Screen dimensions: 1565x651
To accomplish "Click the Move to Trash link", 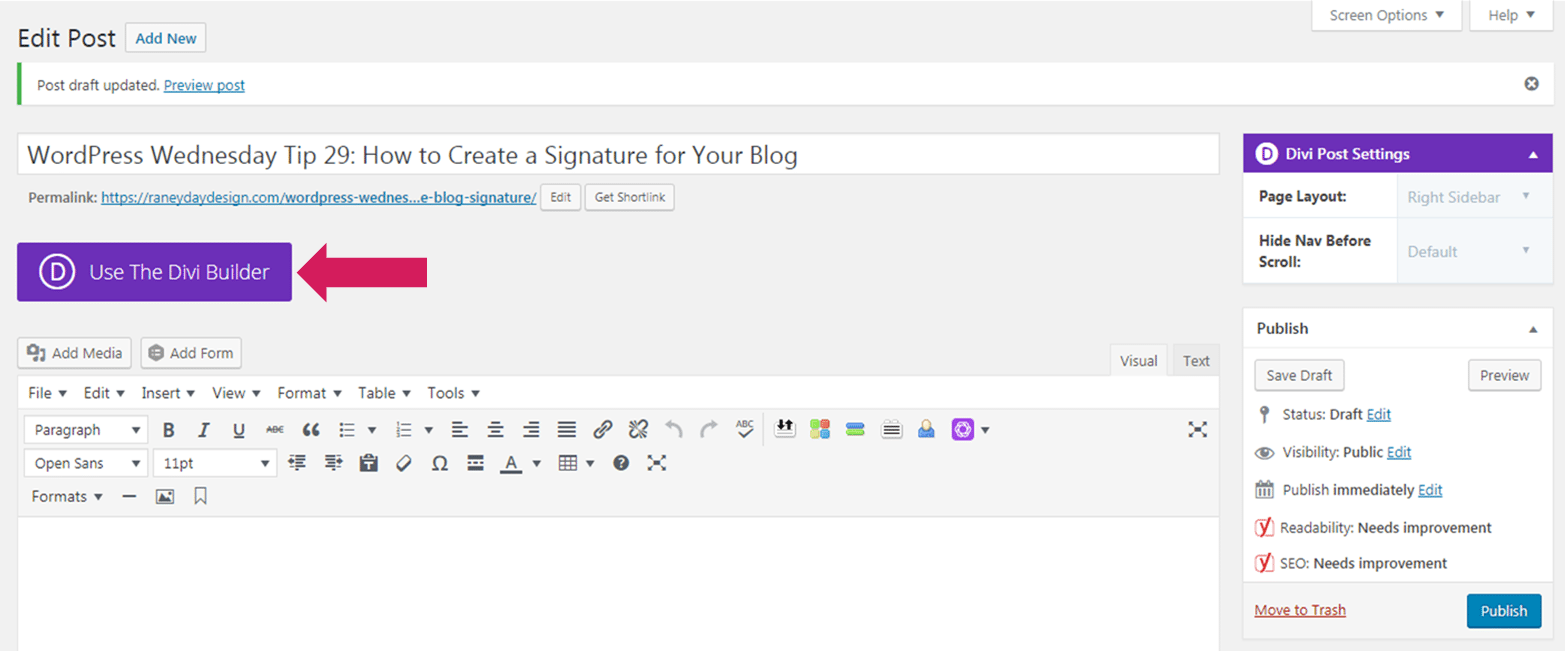I will tap(1300, 610).
